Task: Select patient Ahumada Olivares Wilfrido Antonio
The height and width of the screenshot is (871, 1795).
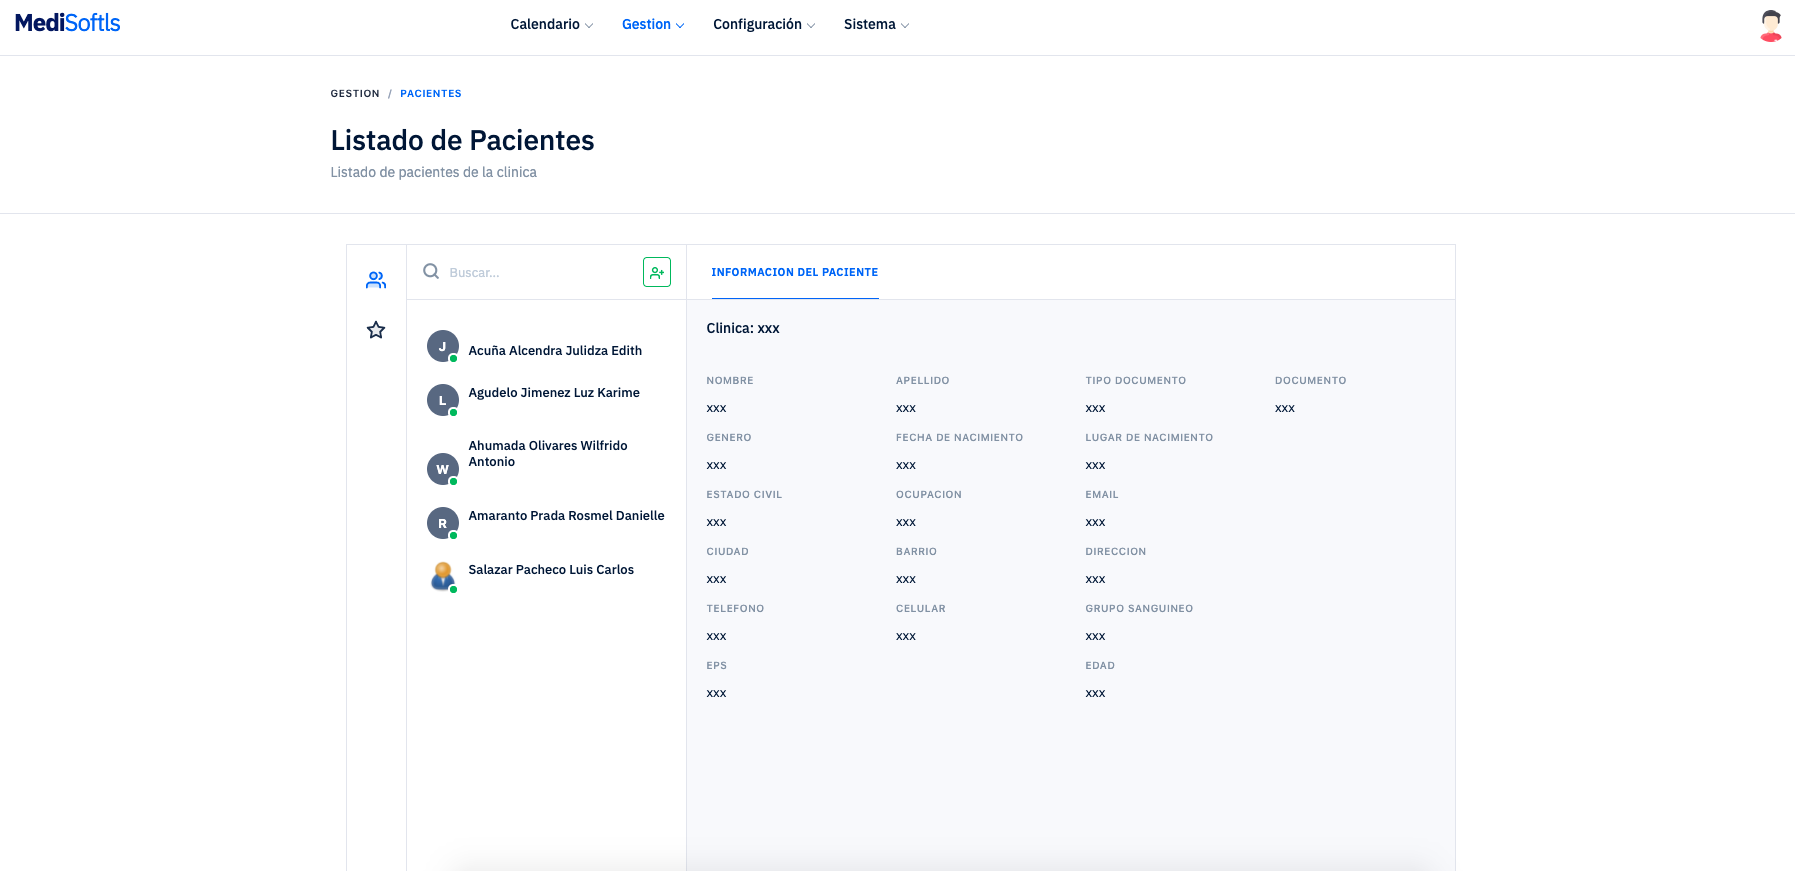Action: 548,454
